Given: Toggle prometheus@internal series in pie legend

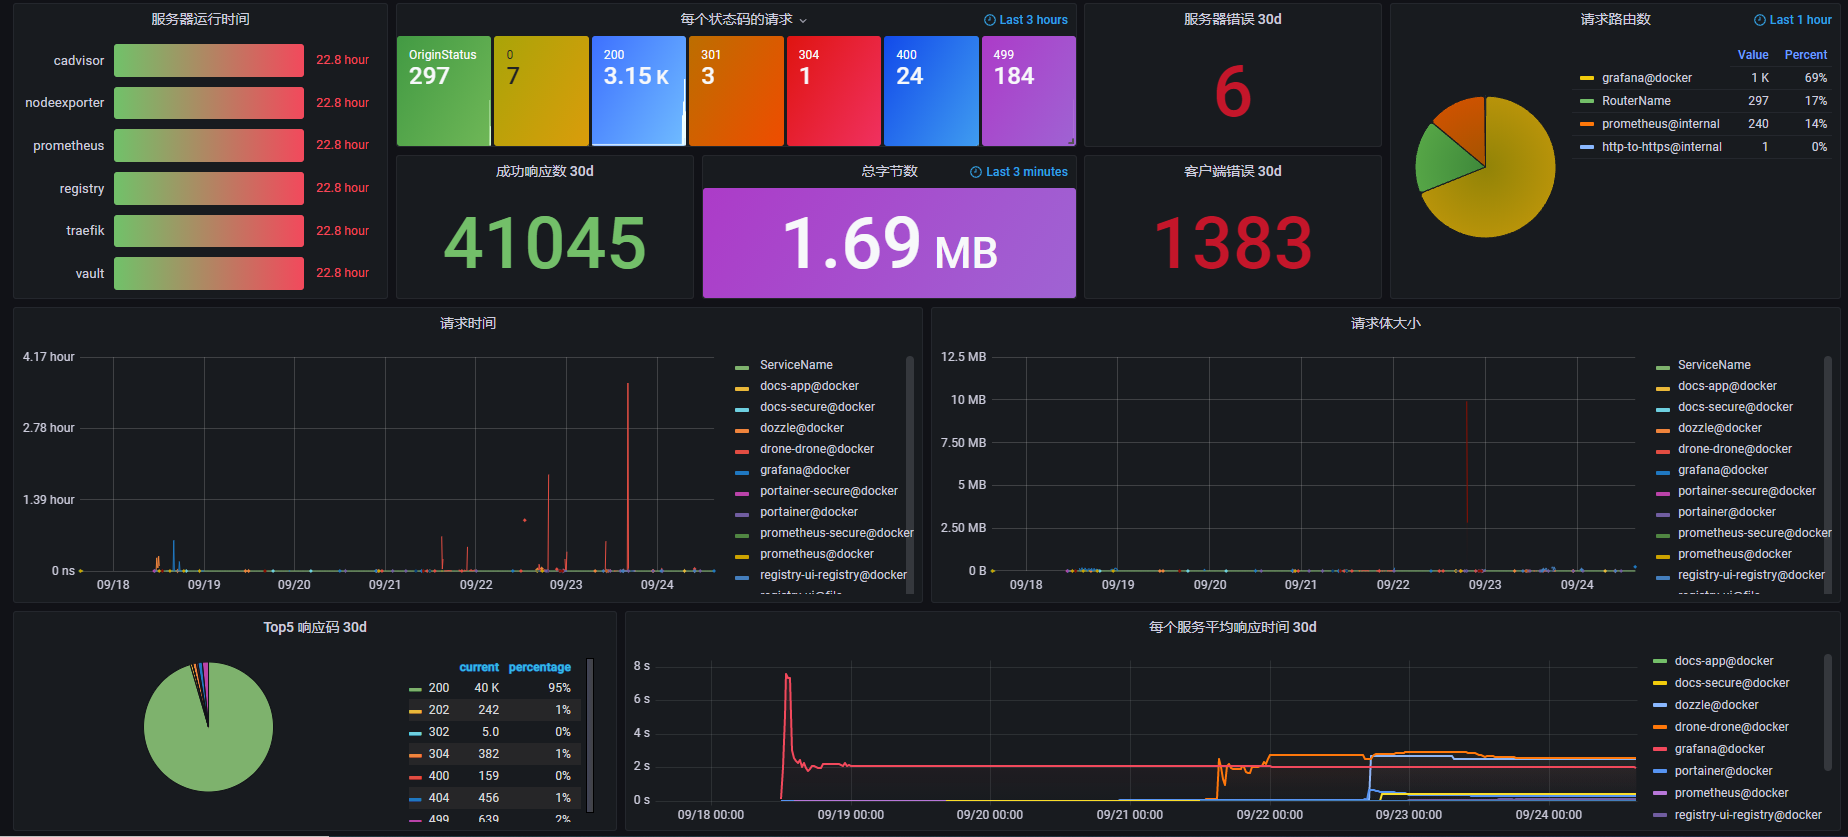Looking at the screenshot, I should click(x=1660, y=124).
